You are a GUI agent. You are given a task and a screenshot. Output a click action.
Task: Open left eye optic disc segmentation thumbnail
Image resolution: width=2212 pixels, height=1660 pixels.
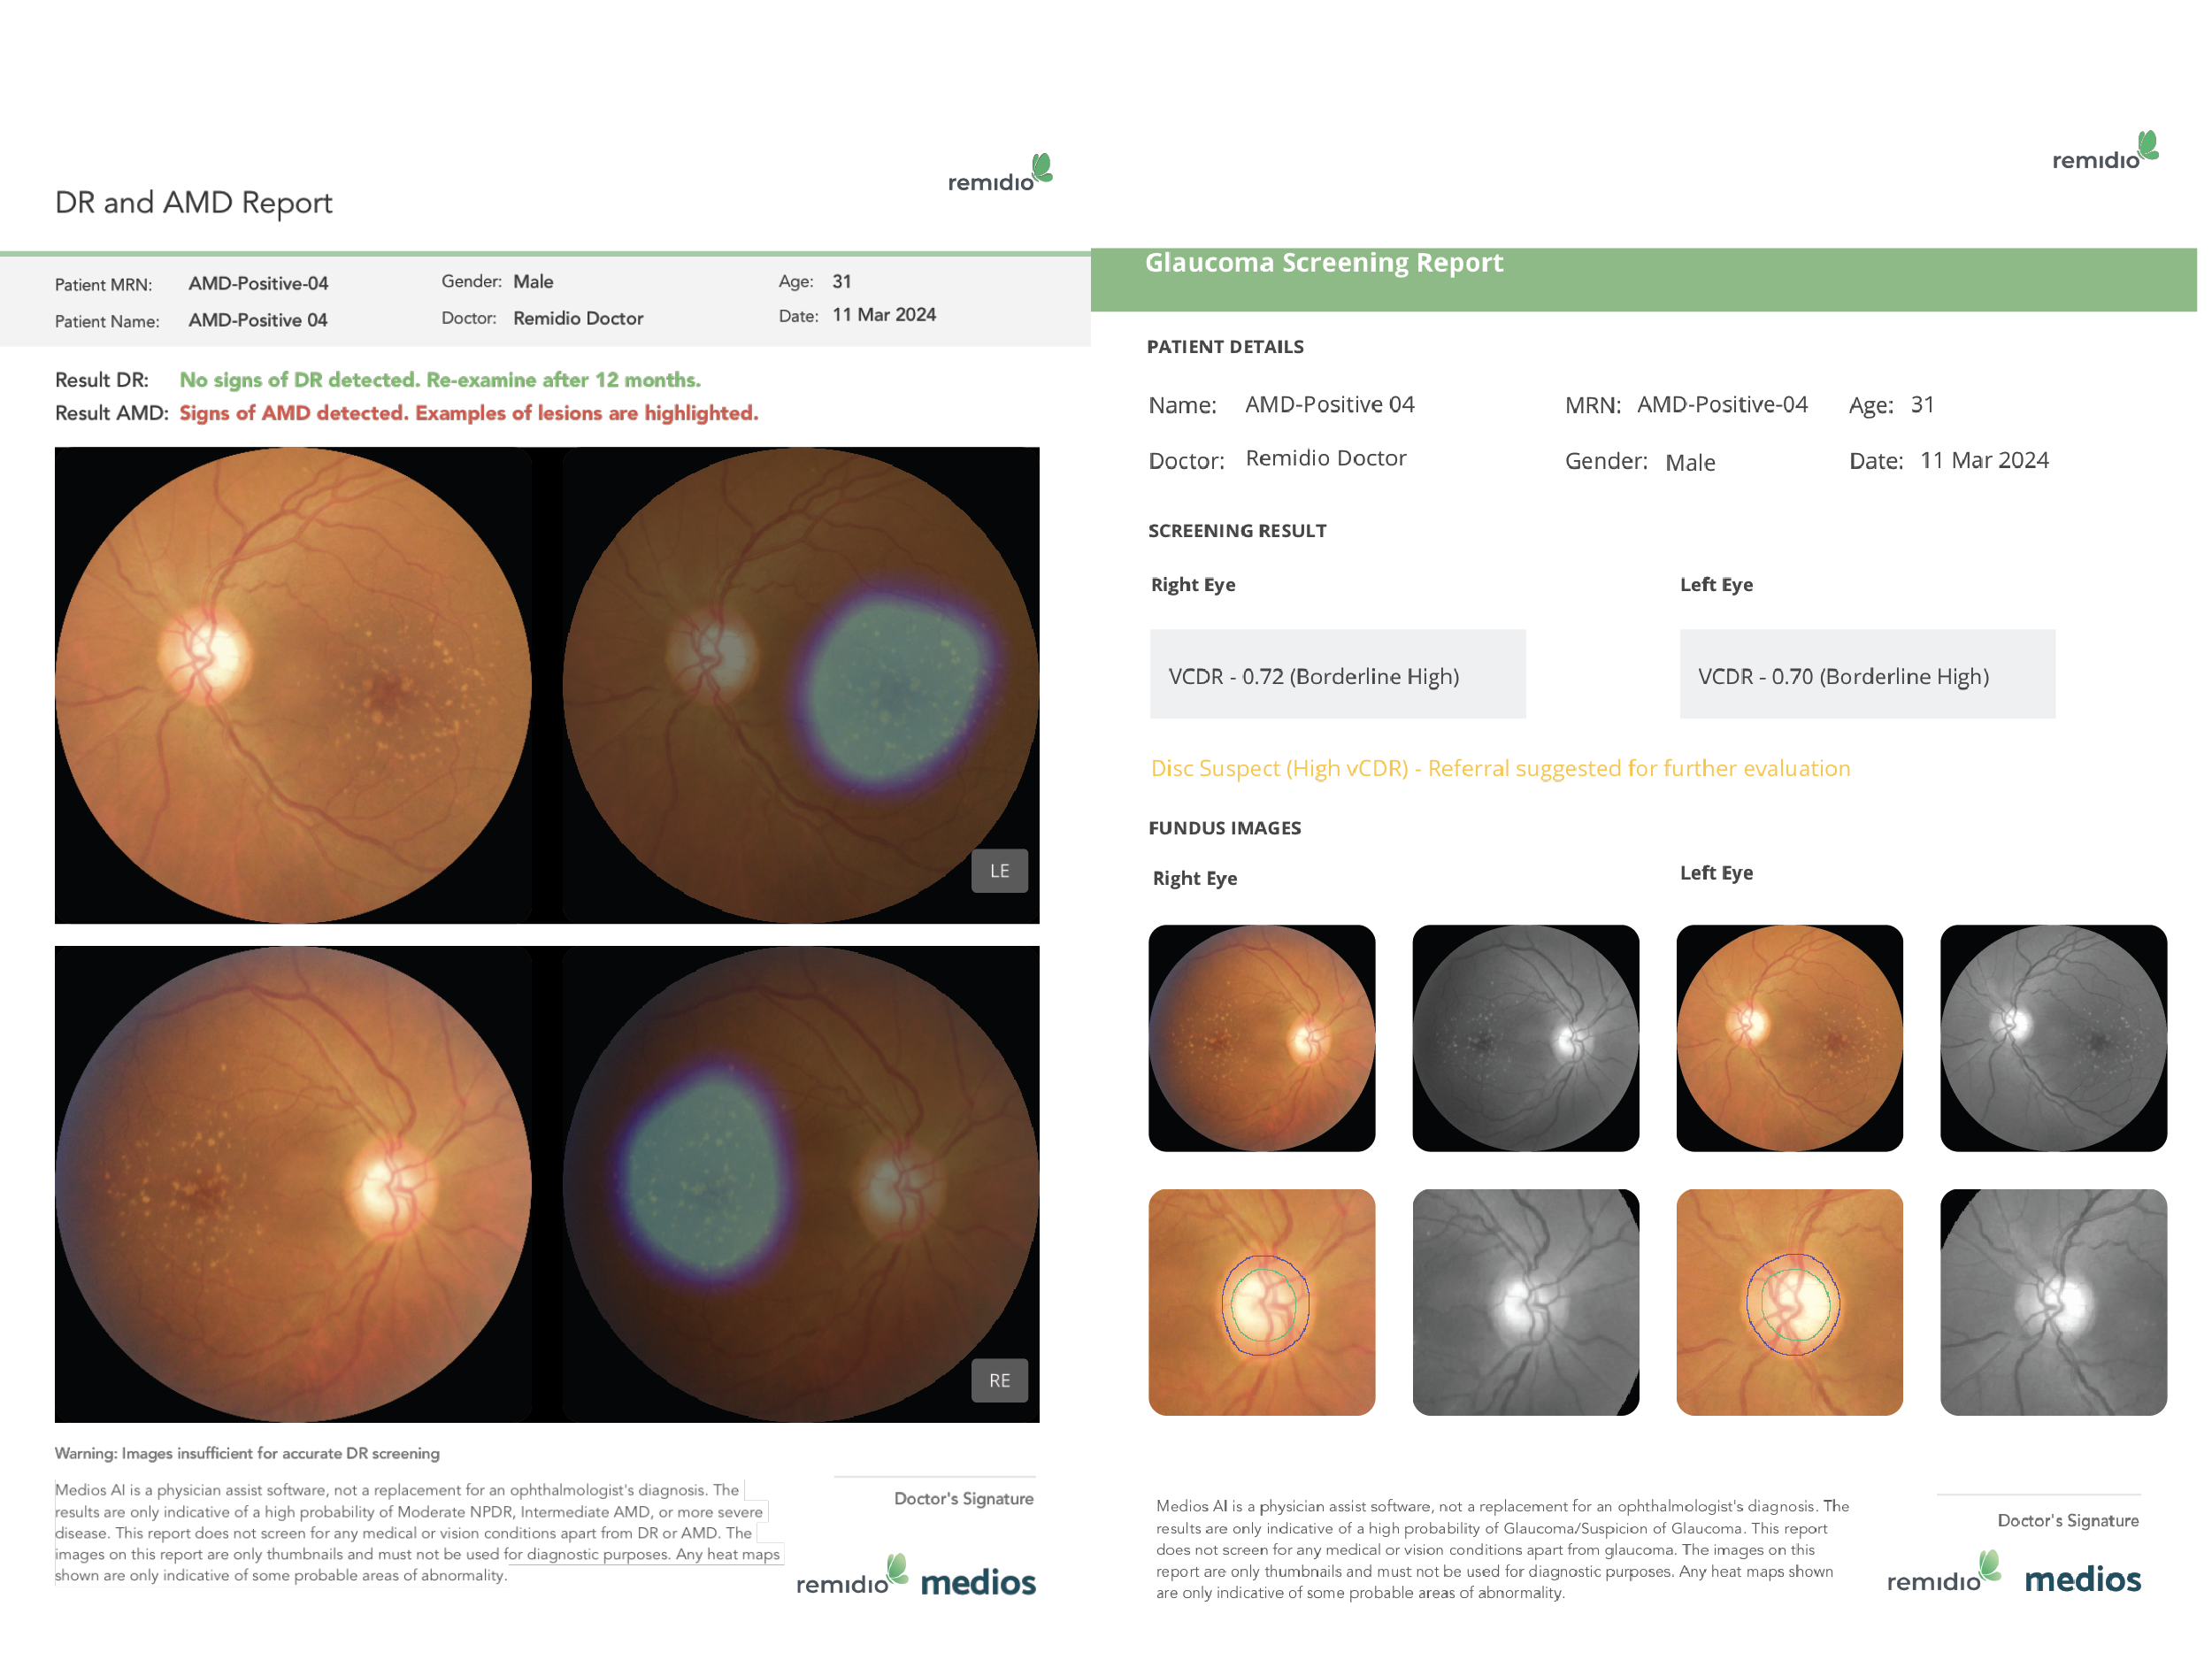tap(1789, 1302)
